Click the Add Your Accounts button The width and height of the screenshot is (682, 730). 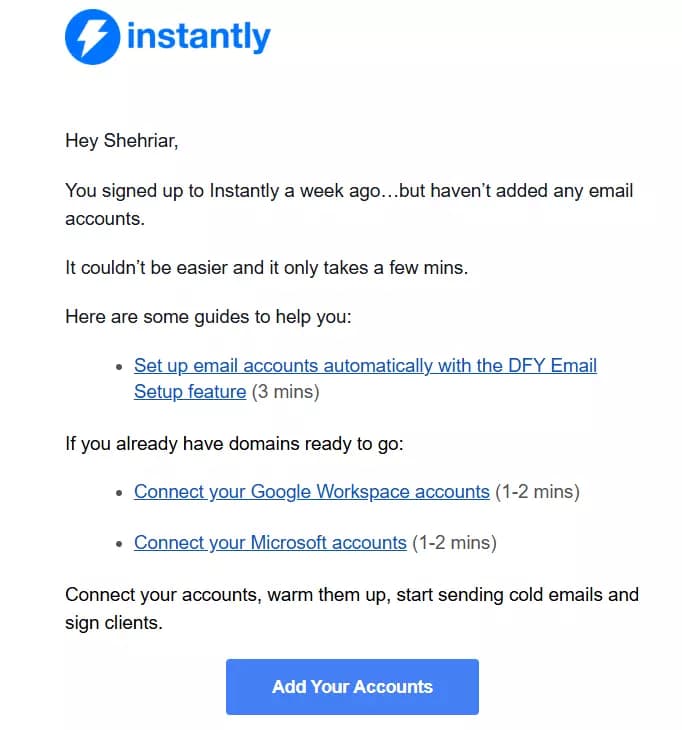click(352, 687)
